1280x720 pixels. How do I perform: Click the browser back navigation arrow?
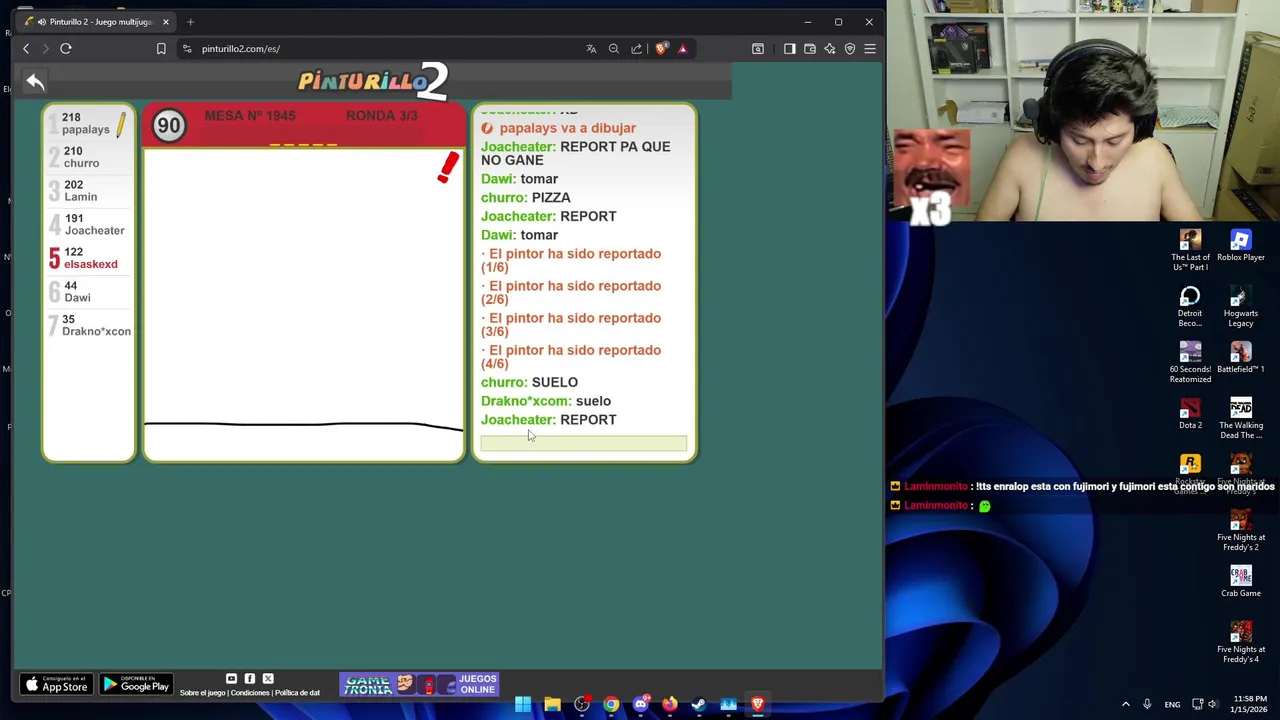(26, 48)
